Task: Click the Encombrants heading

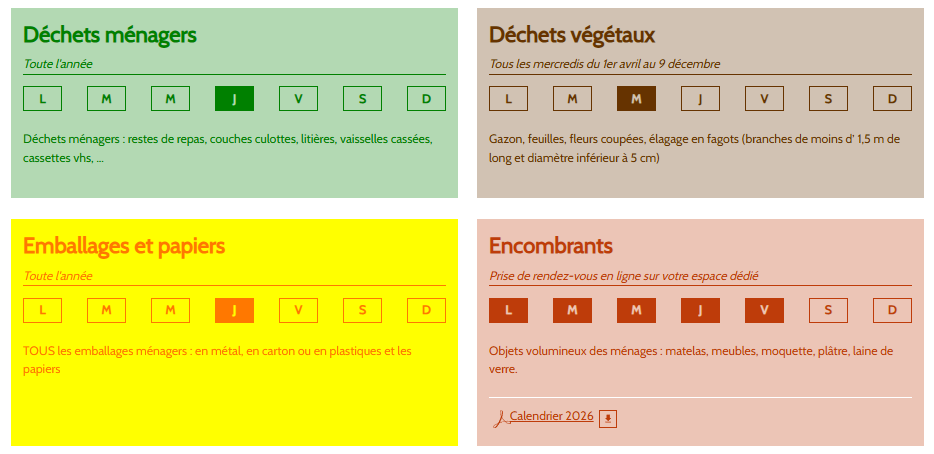Action: 551,246
